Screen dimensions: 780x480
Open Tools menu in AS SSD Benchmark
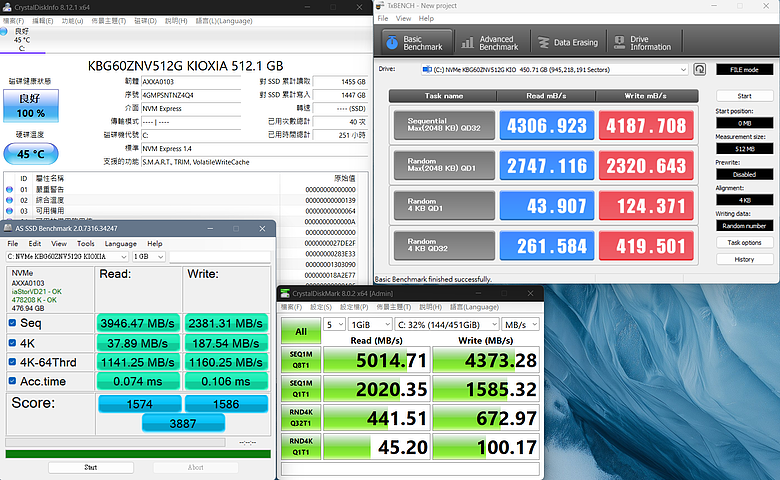tap(86, 244)
